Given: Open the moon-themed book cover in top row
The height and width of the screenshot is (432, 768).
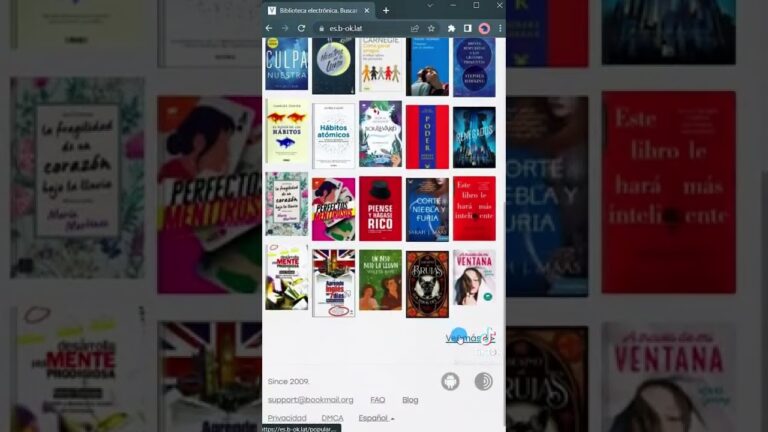Looking at the screenshot, I should pos(334,66).
